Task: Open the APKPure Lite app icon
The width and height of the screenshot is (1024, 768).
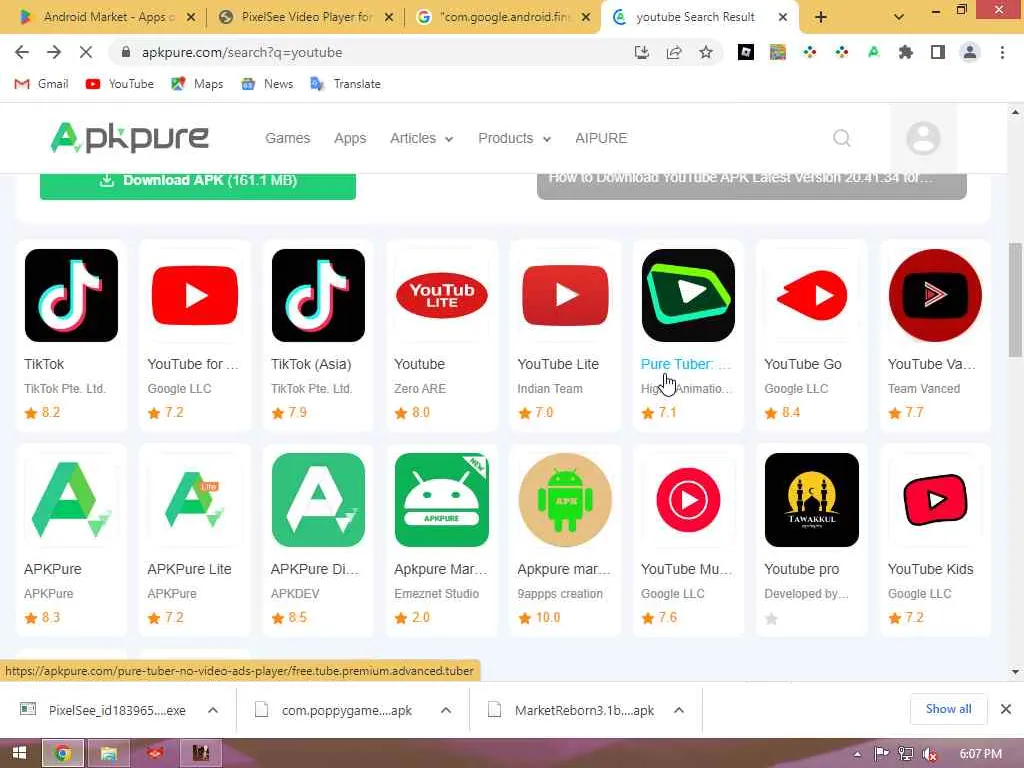Action: [x=195, y=500]
